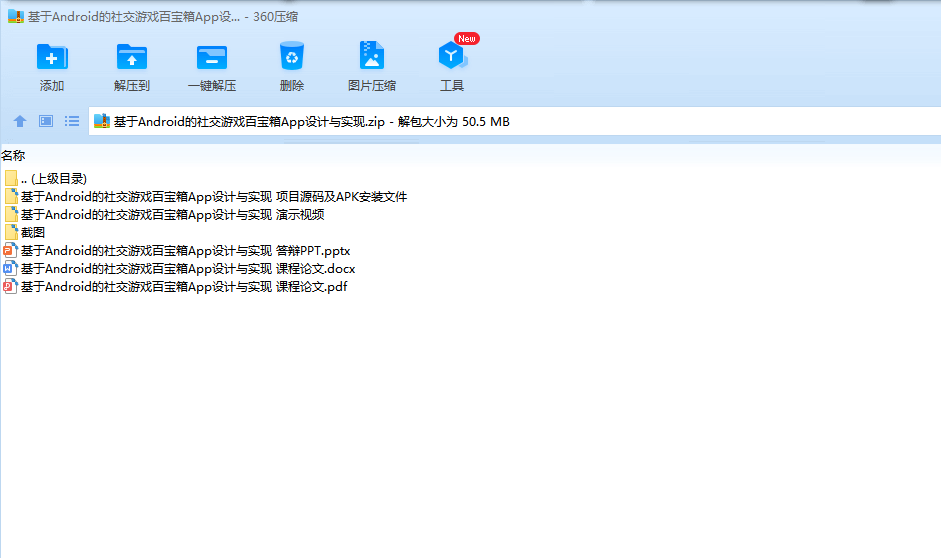Select the .. (上级目录) folder icon
This screenshot has width=941, height=558.
tap(11, 178)
